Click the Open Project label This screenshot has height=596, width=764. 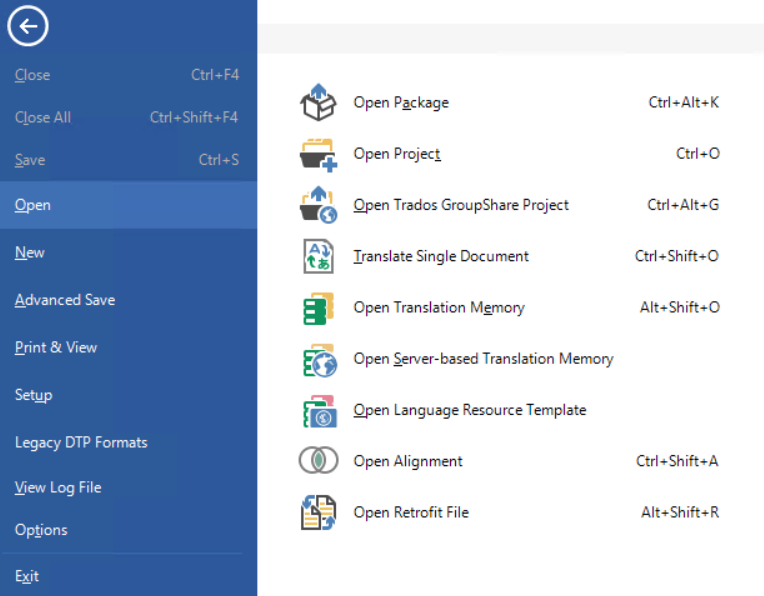click(397, 154)
